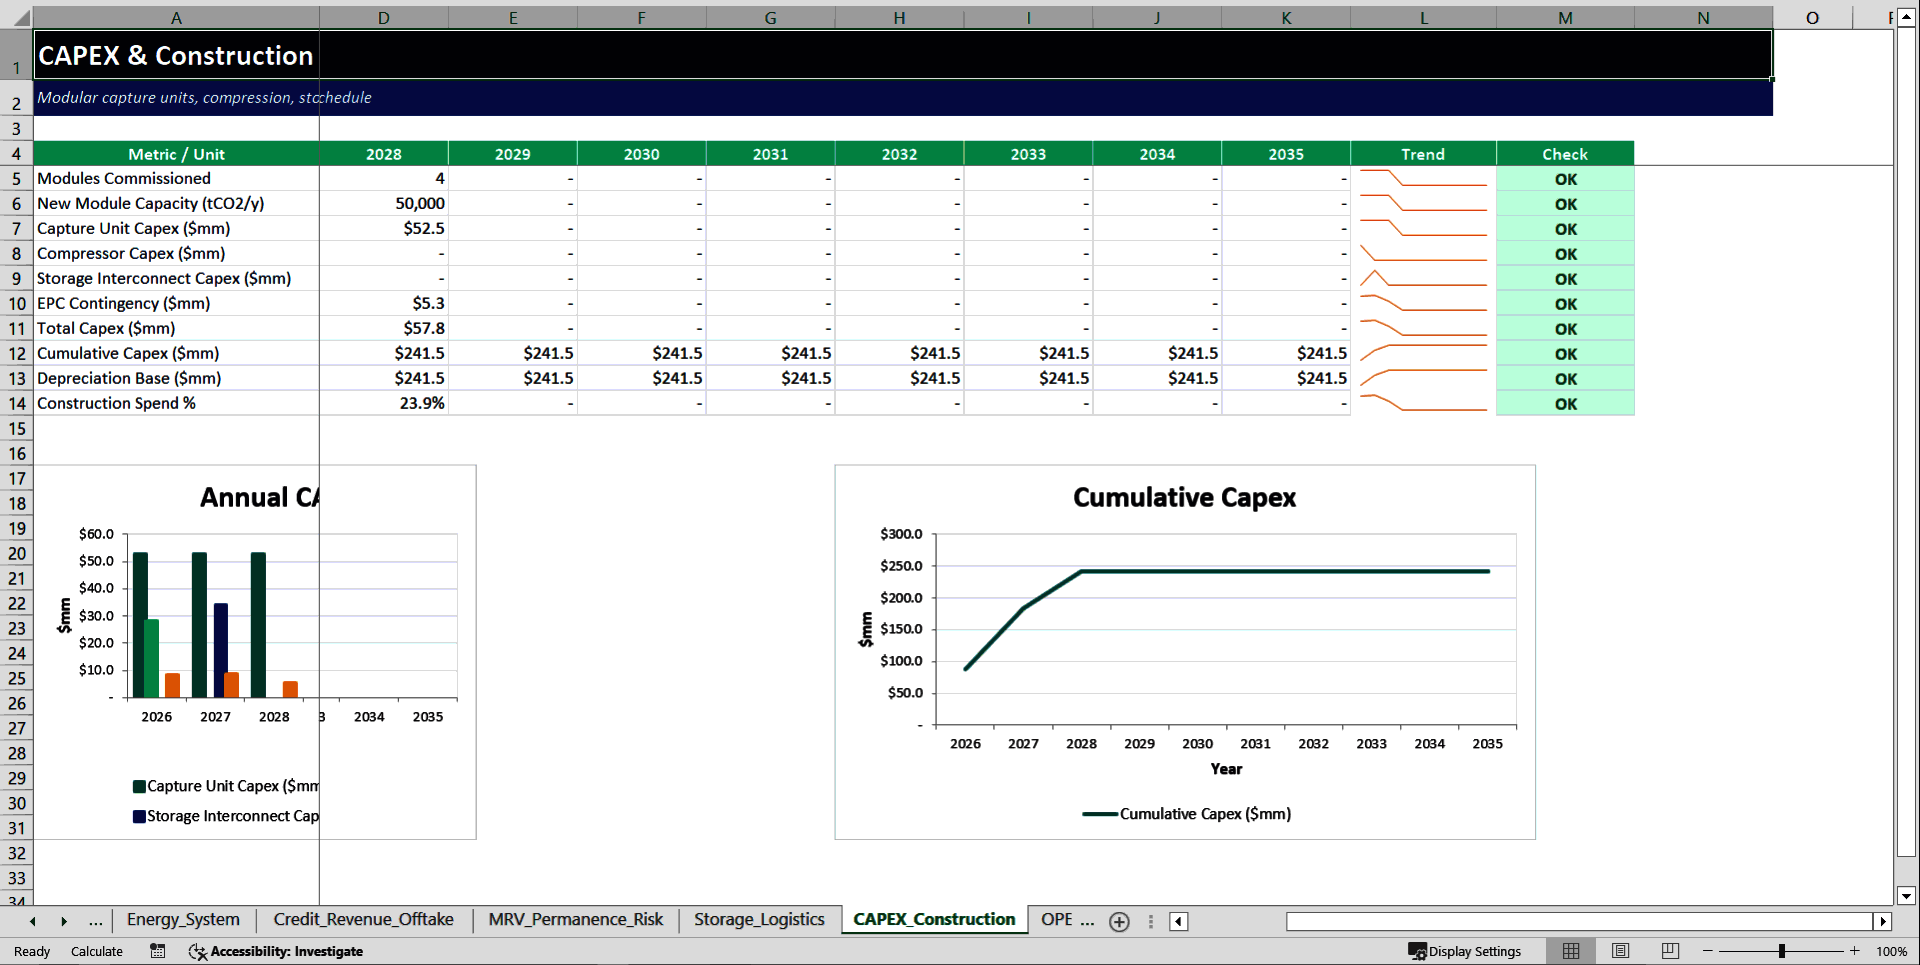Open Display Settings in status bar
Image resolution: width=1920 pixels, height=965 pixels.
[x=1465, y=951]
